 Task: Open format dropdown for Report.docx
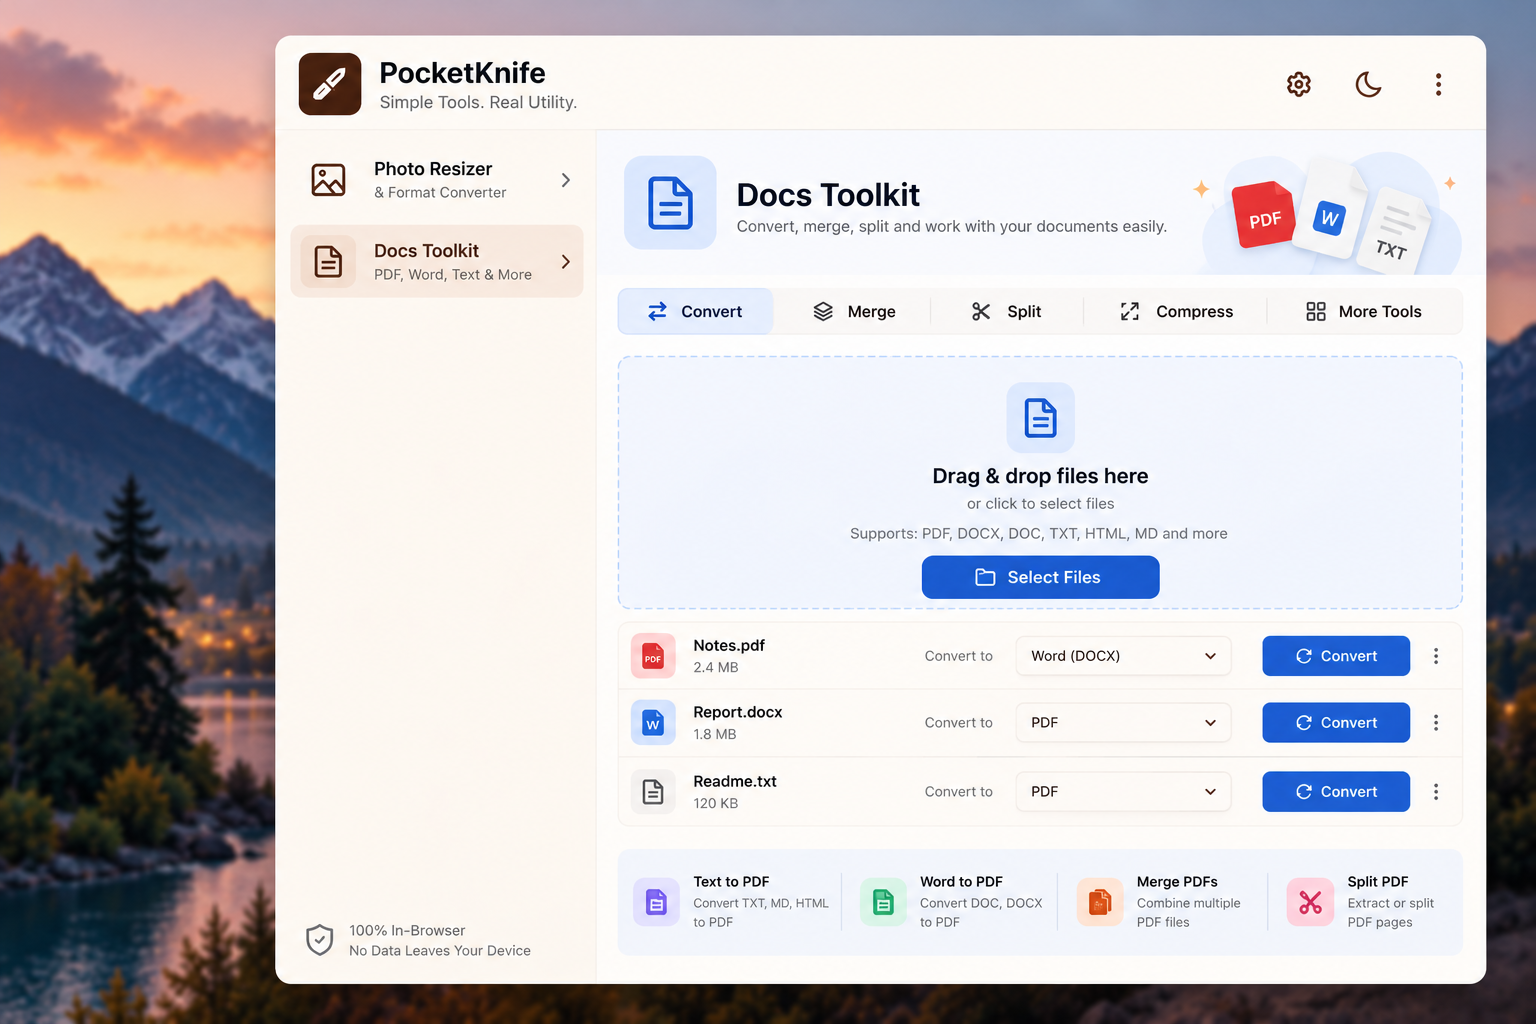pos(1123,723)
